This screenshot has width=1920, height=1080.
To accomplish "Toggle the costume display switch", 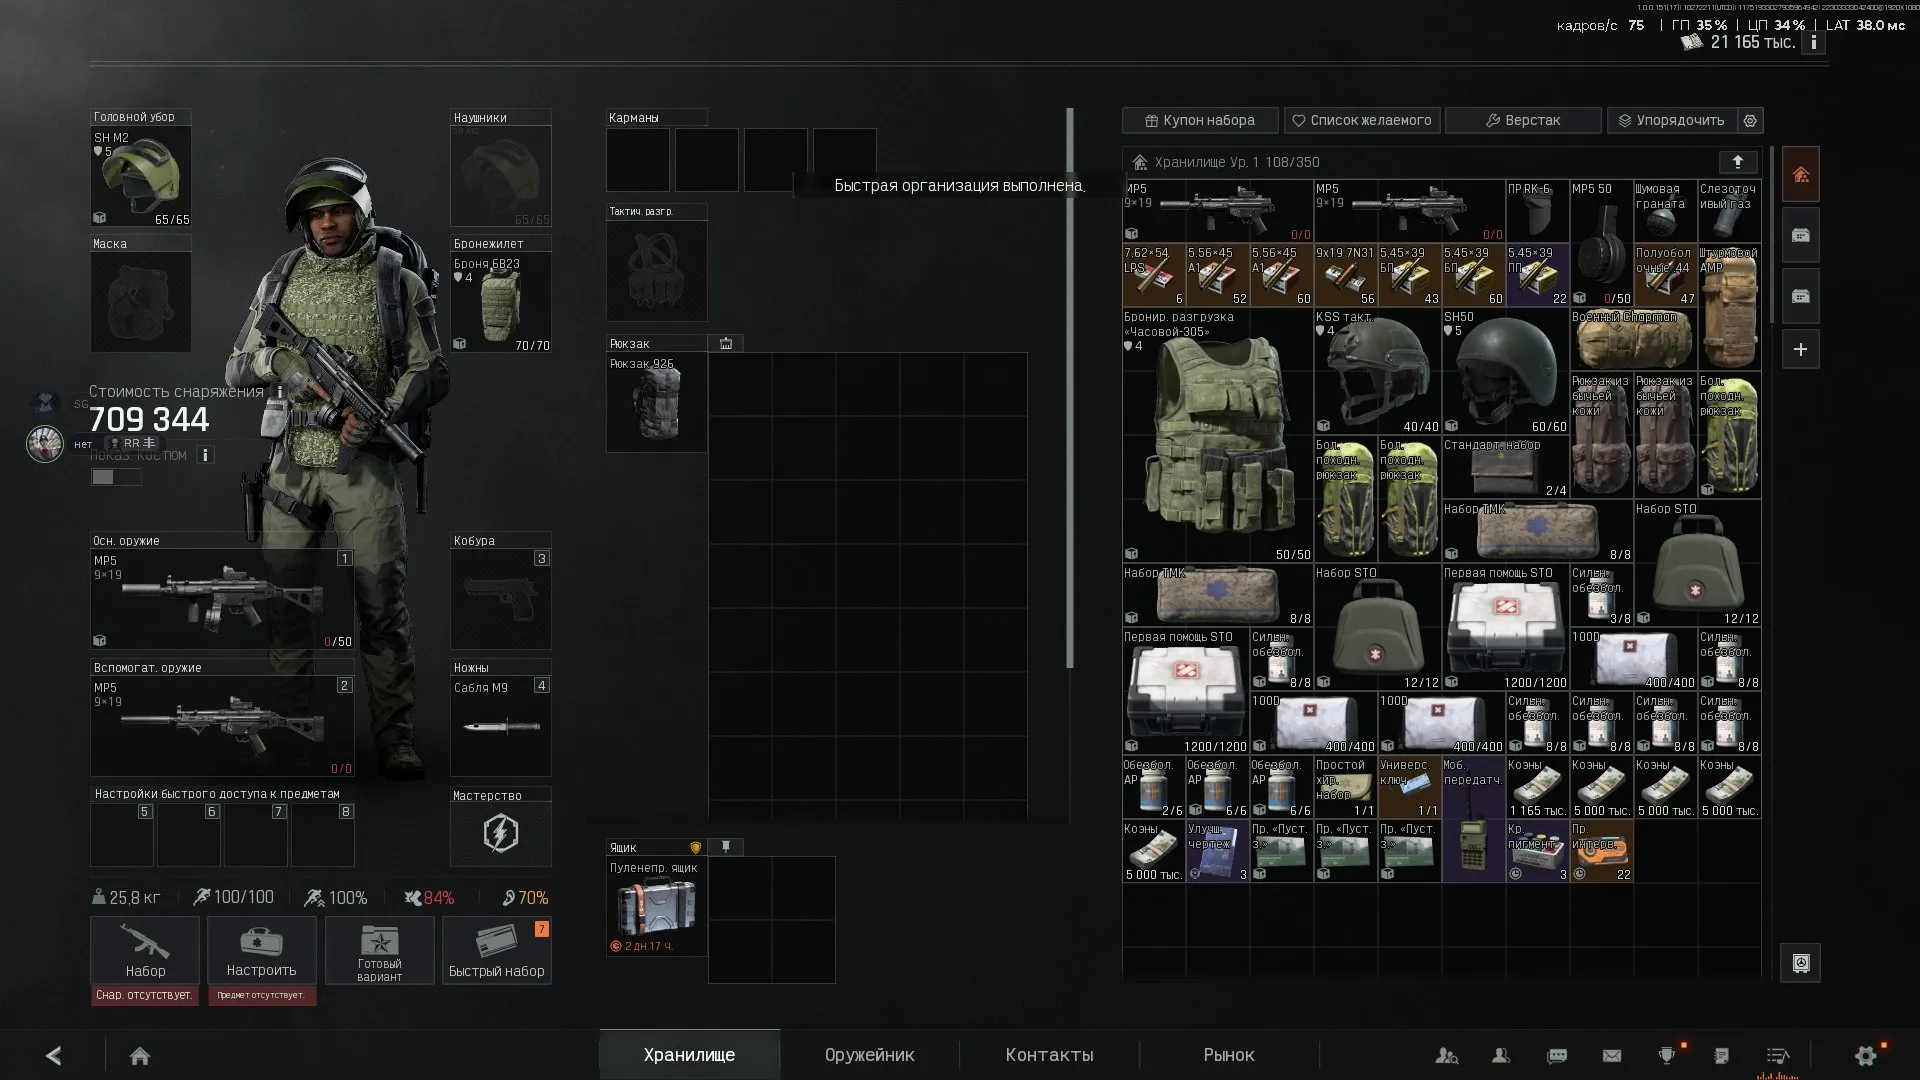I will tap(116, 477).
